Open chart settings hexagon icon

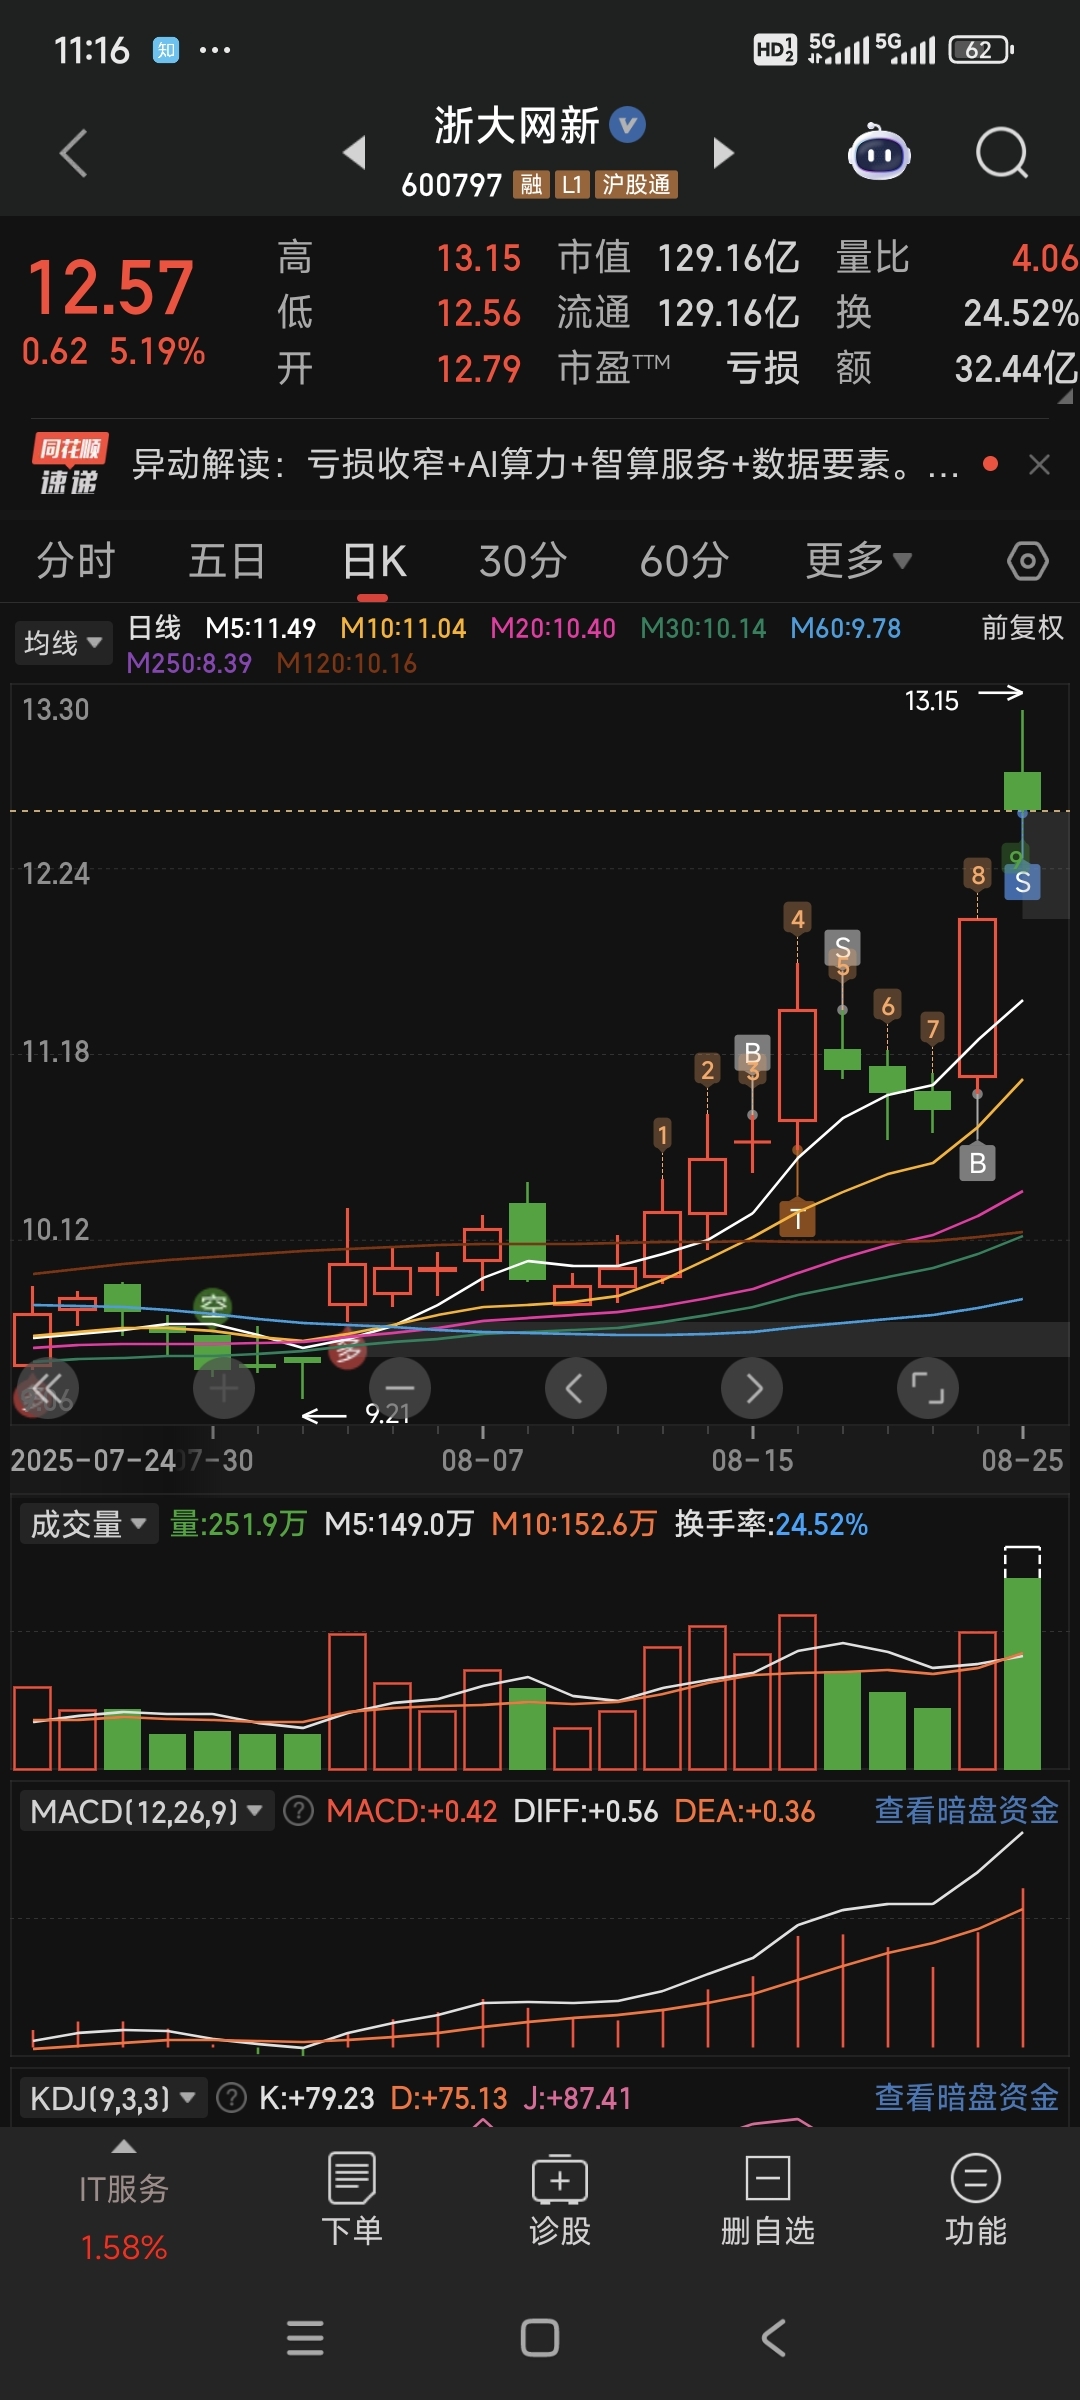coord(1028,561)
